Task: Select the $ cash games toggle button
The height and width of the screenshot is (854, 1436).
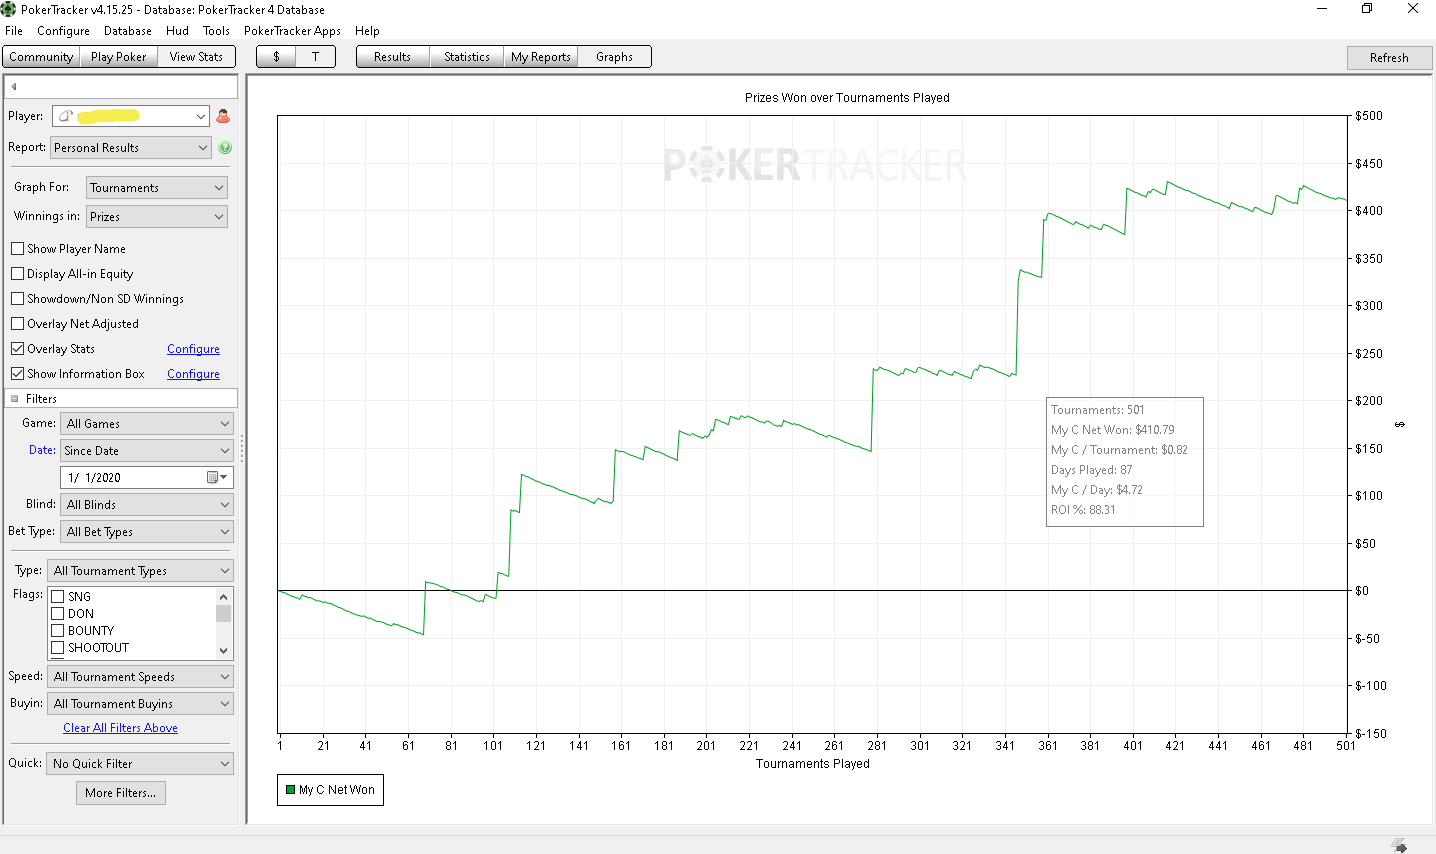Action: [x=276, y=57]
